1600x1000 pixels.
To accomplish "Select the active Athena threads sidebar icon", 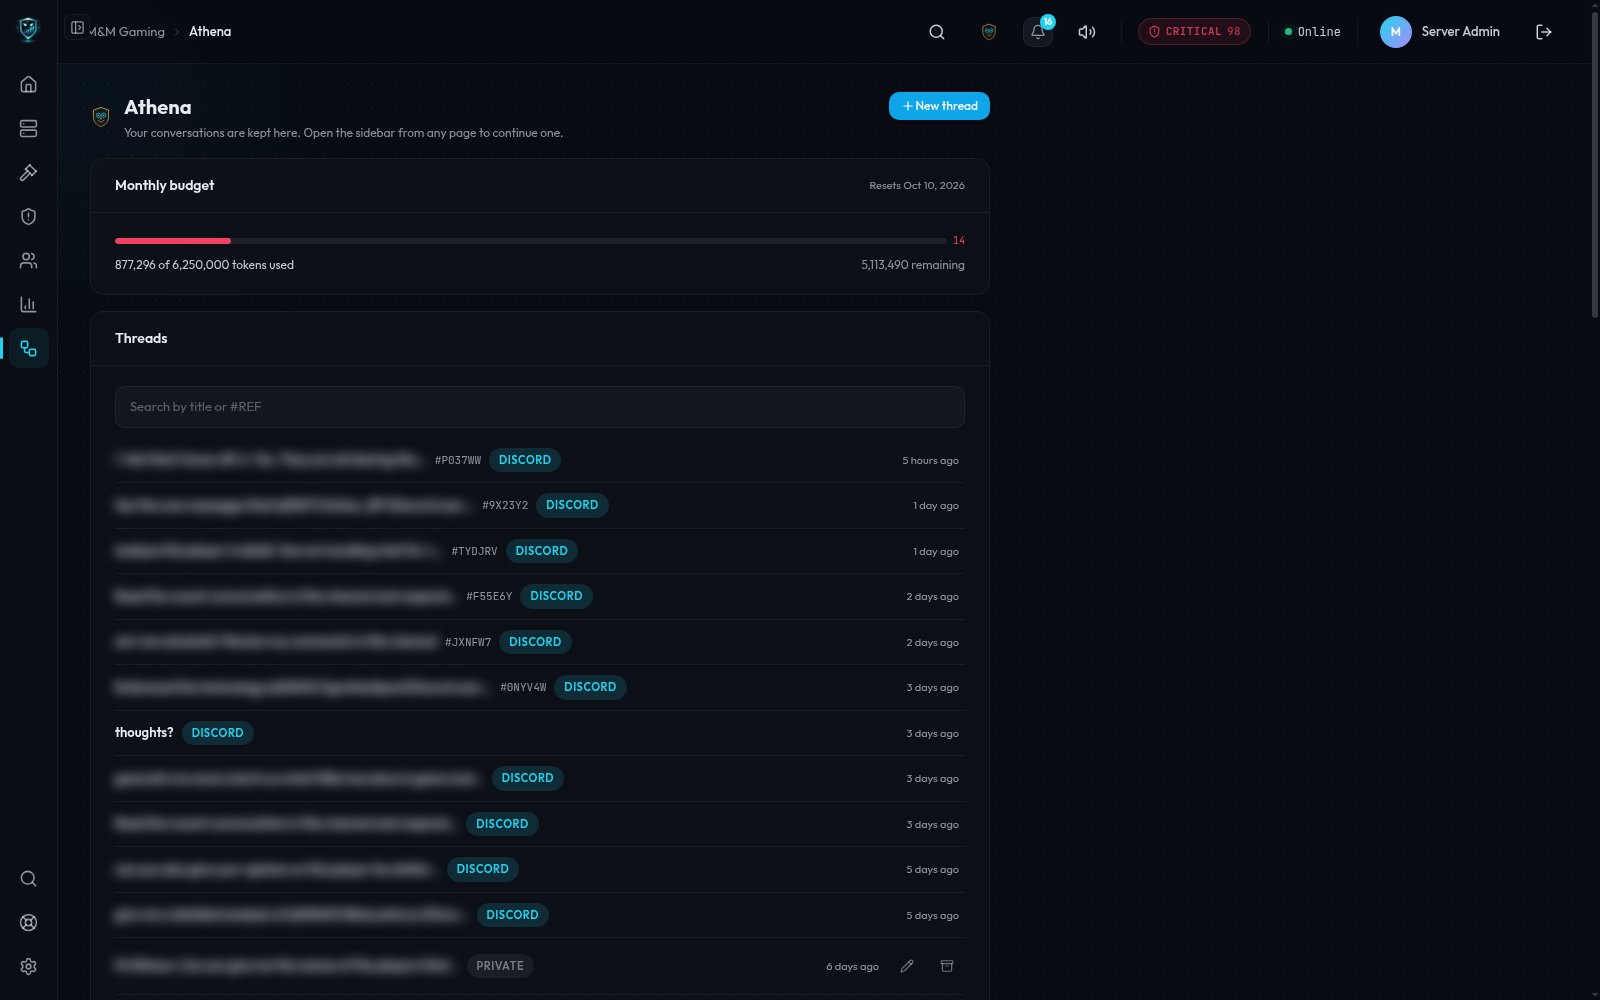I will [28, 348].
